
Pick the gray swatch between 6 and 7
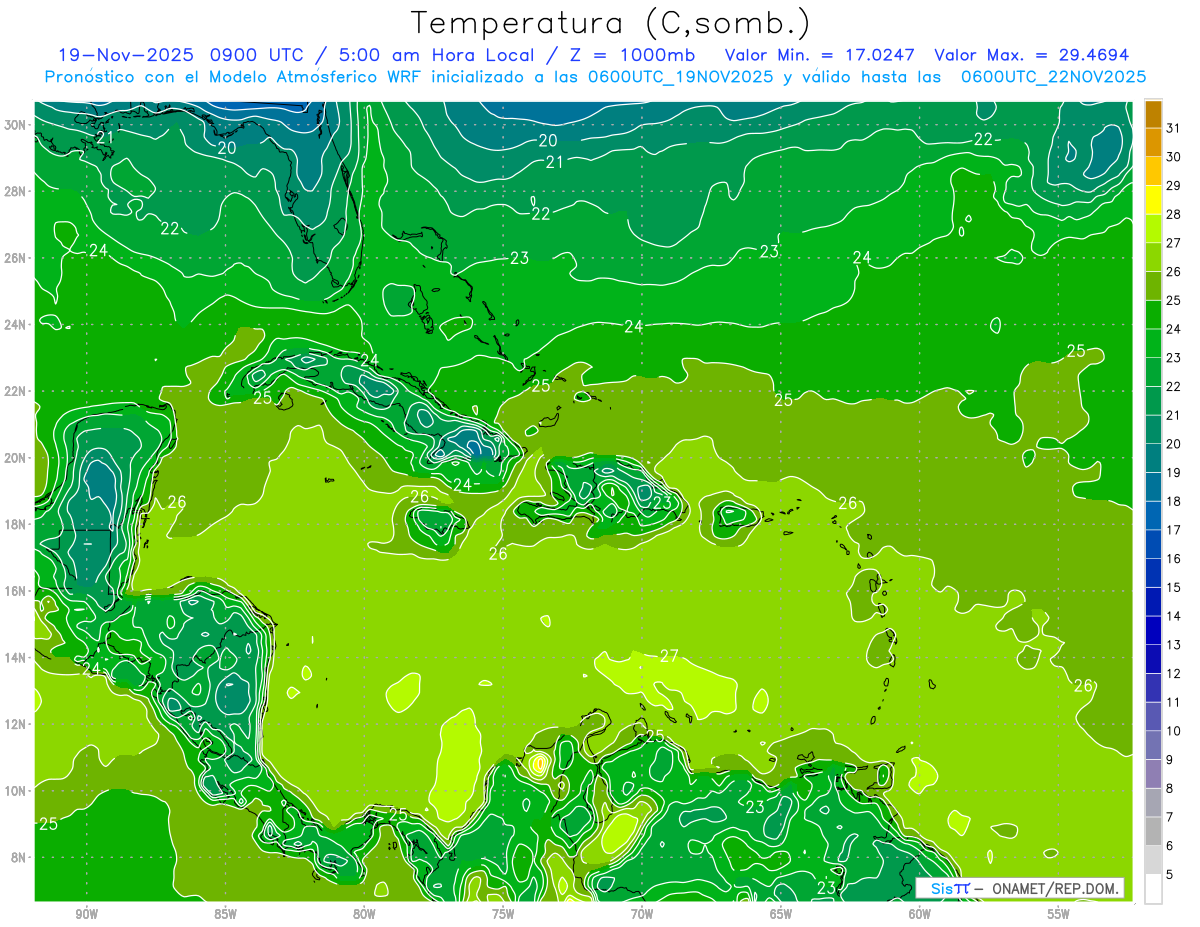click(1153, 831)
